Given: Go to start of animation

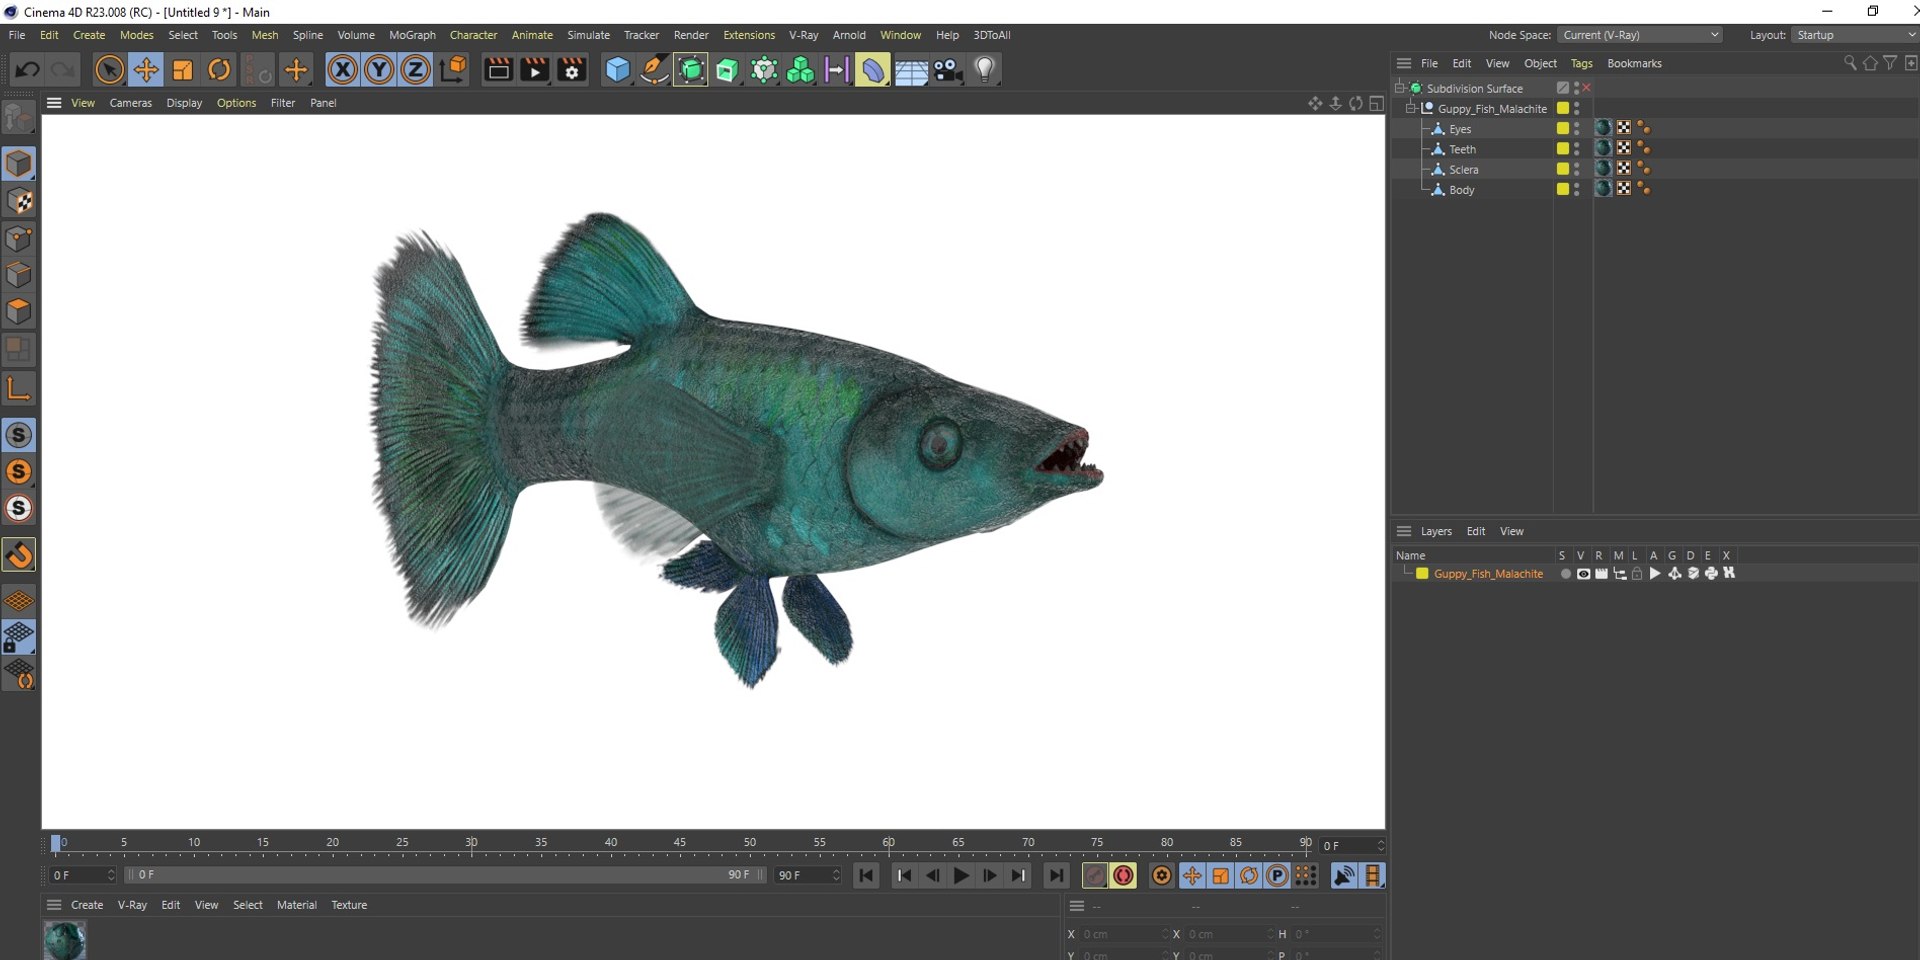Looking at the screenshot, I should click(867, 876).
